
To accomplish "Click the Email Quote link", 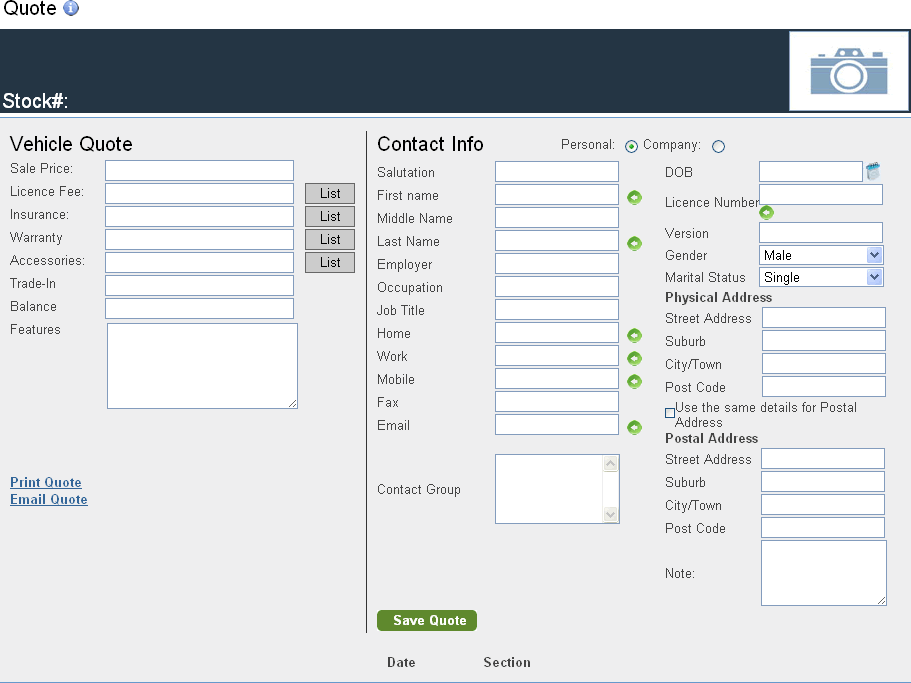I will (49, 499).
